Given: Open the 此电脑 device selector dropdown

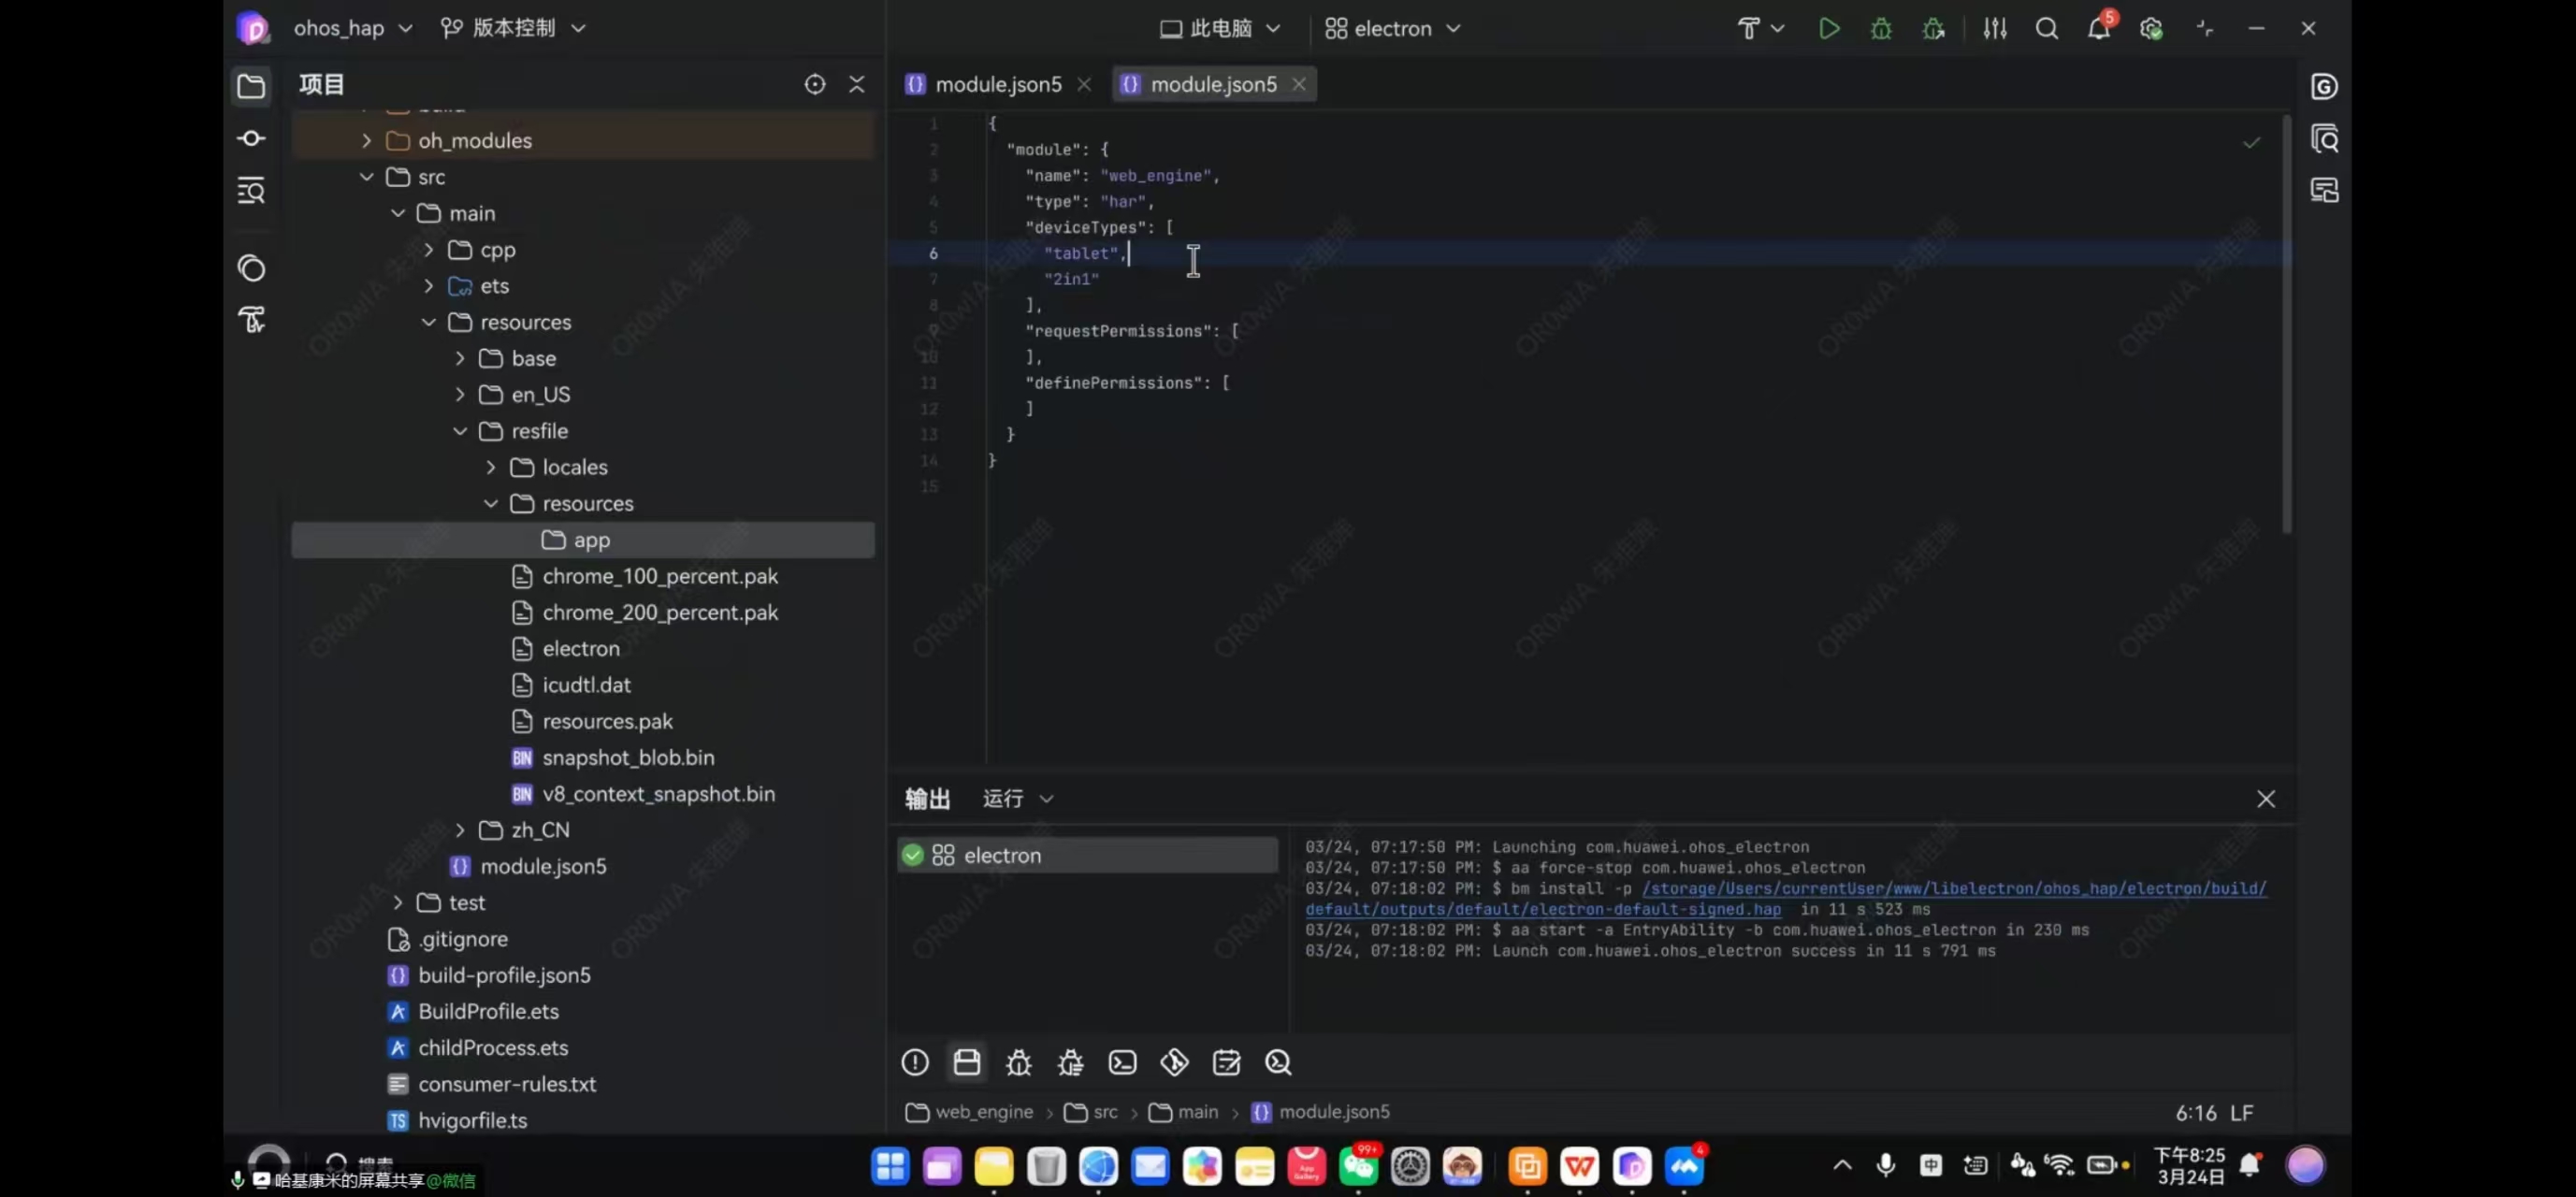Looking at the screenshot, I should pyautogui.click(x=1220, y=28).
